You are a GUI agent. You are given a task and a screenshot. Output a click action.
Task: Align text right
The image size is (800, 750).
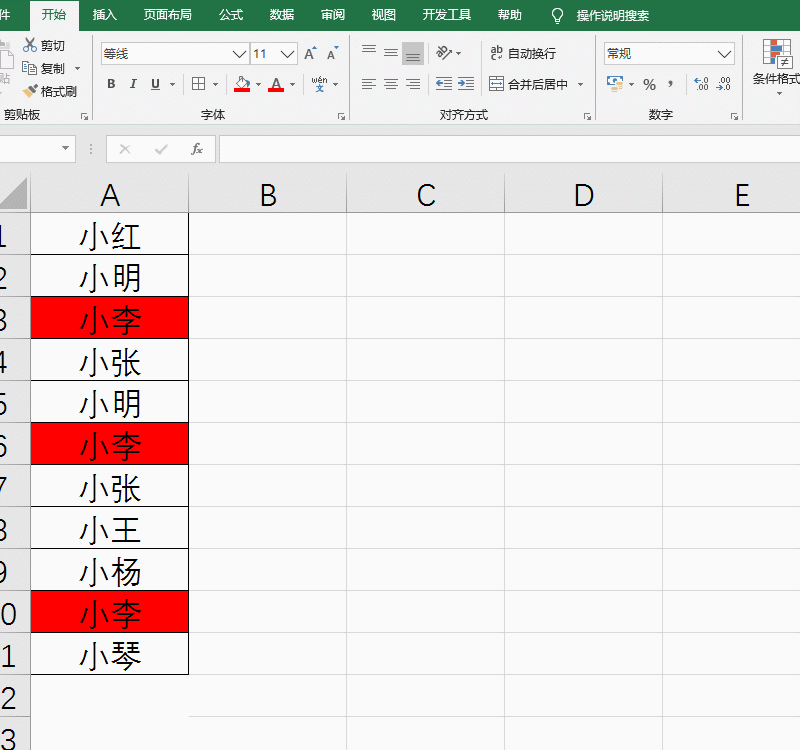413,84
